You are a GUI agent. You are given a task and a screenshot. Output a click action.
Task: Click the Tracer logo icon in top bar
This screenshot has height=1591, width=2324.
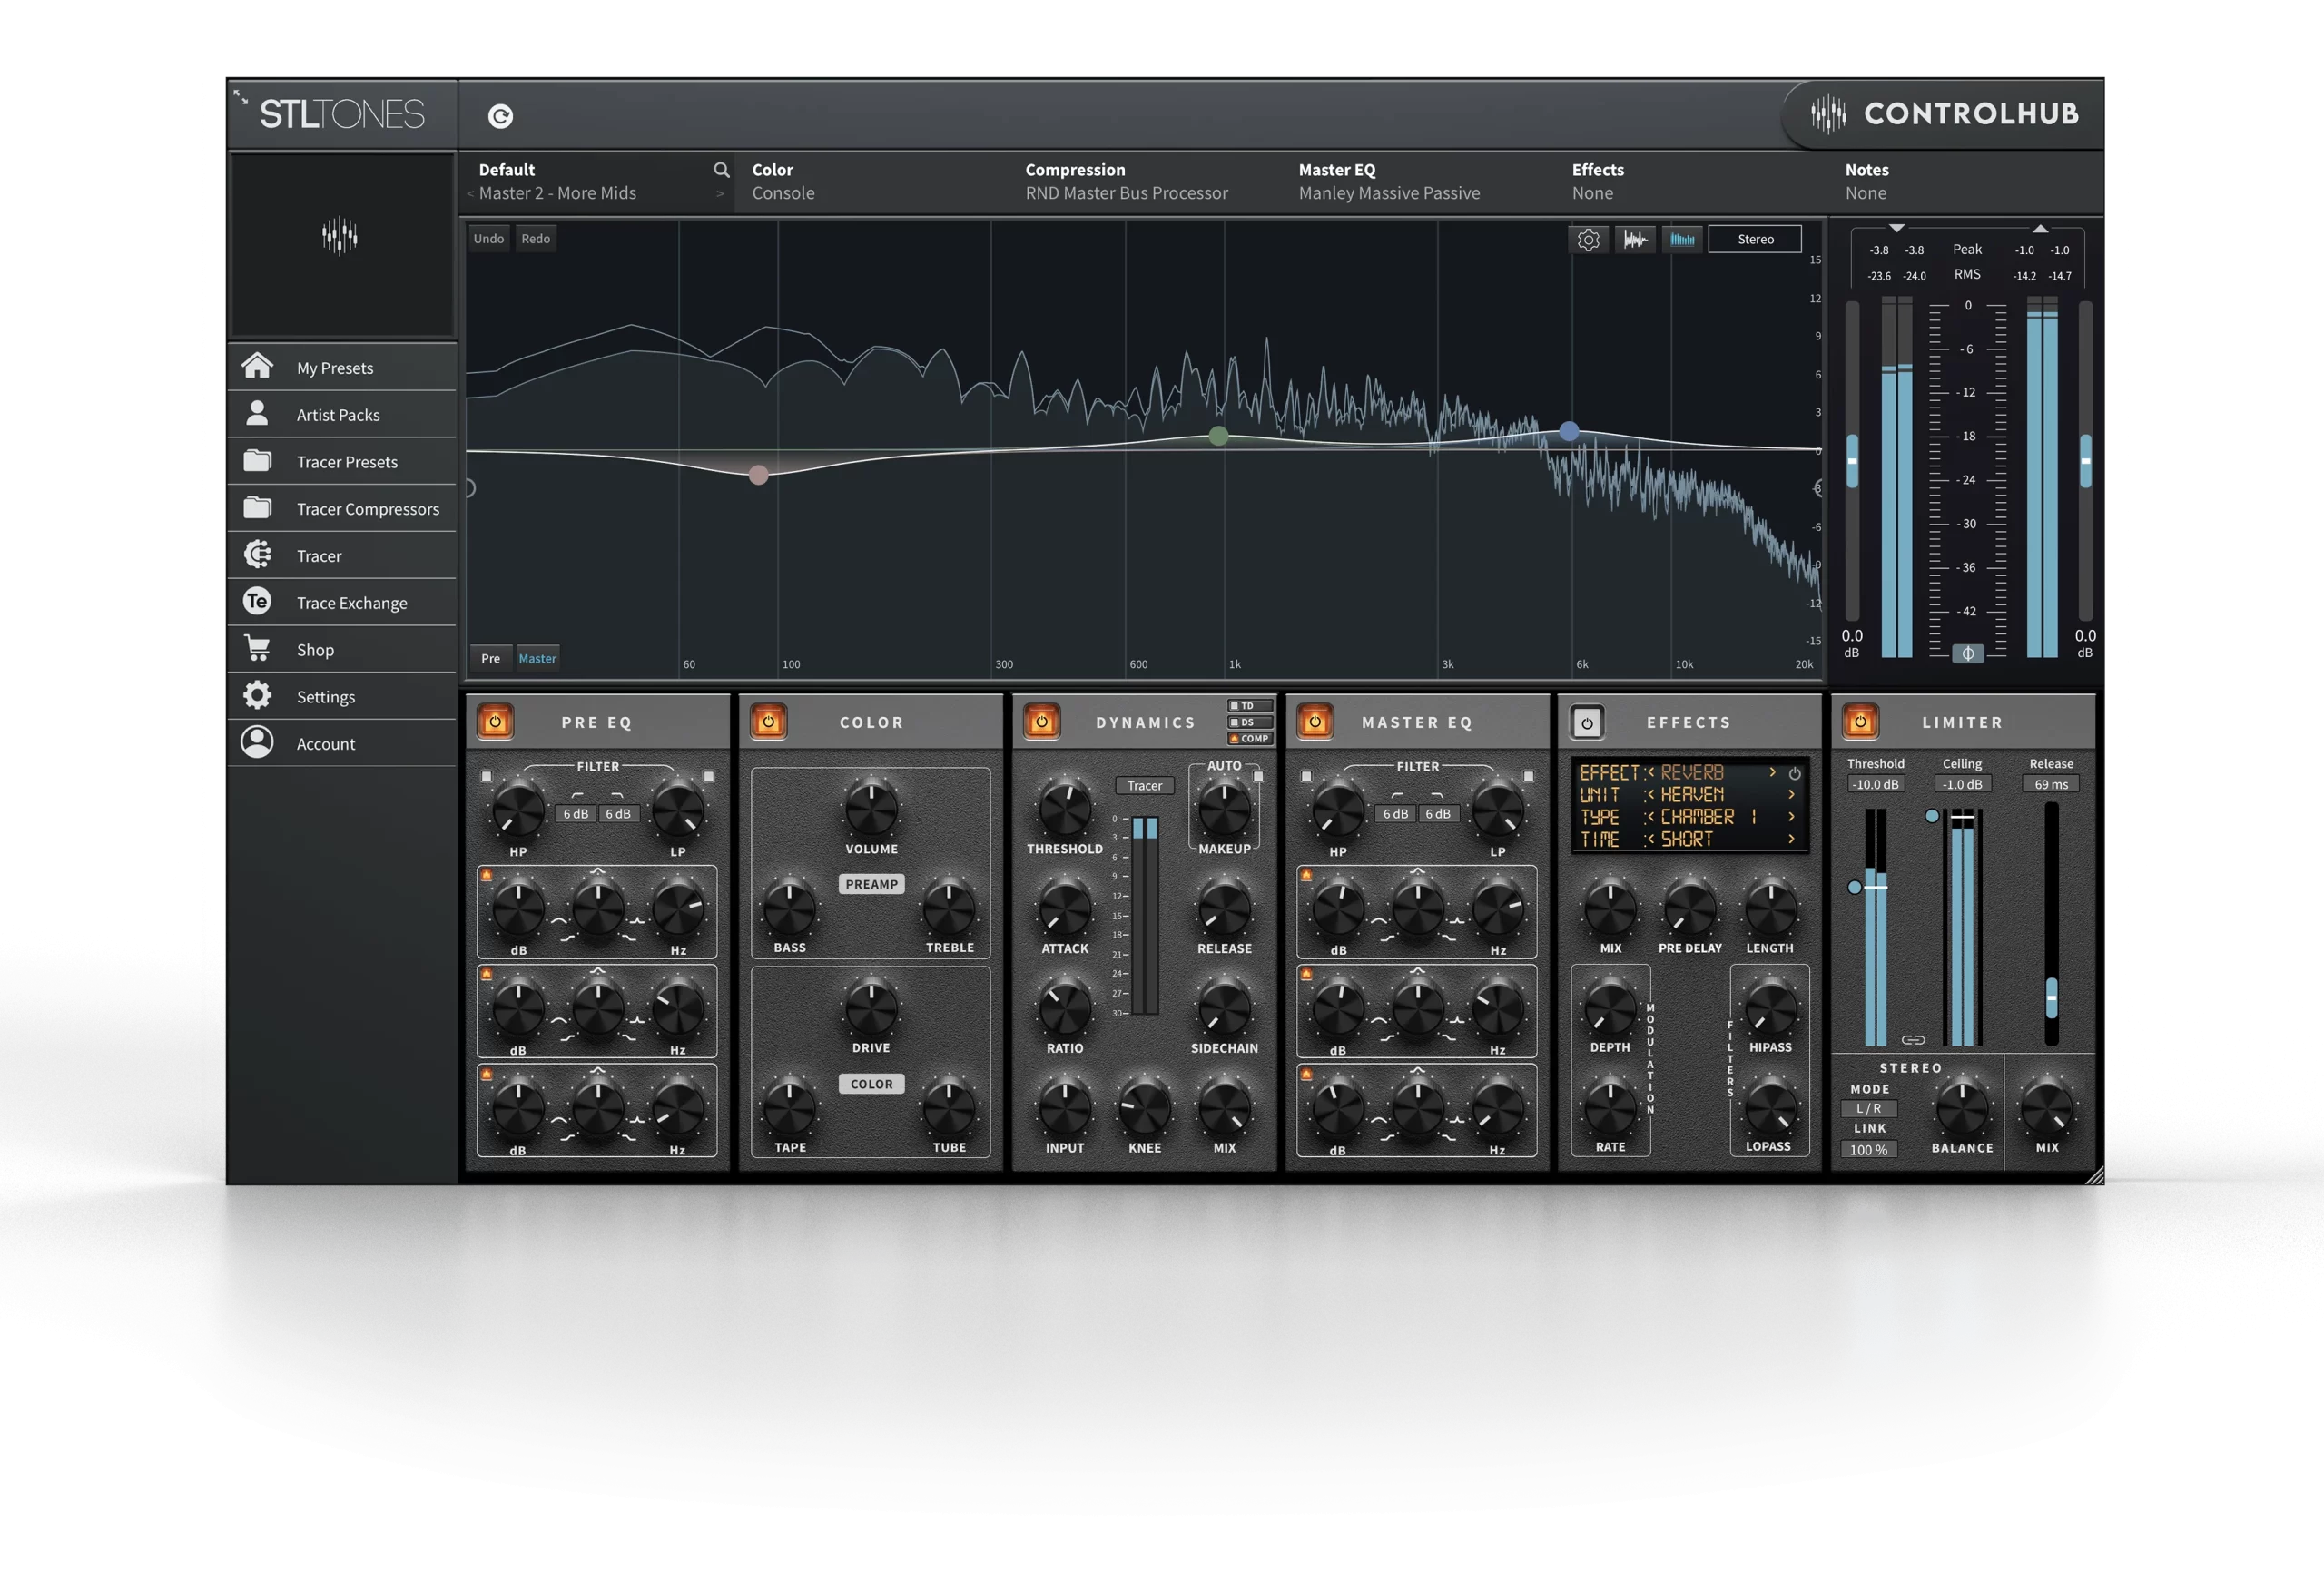pyautogui.click(x=501, y=116)
